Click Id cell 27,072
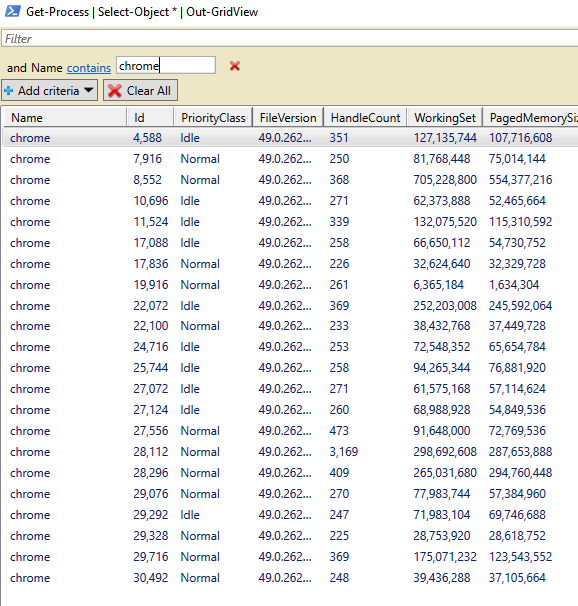The width and height of the screenshot is (578, 606). (x=151, y=389)
